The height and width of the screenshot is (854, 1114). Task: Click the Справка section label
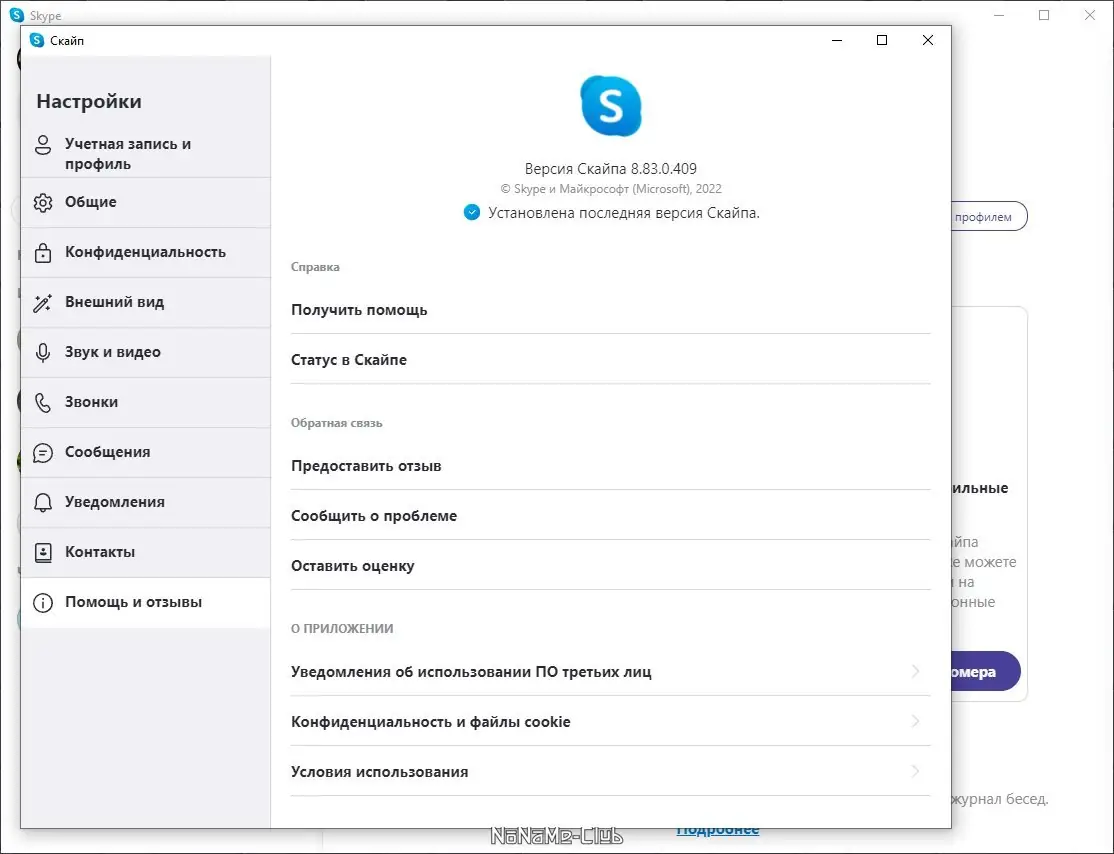[x=315, y=267]
